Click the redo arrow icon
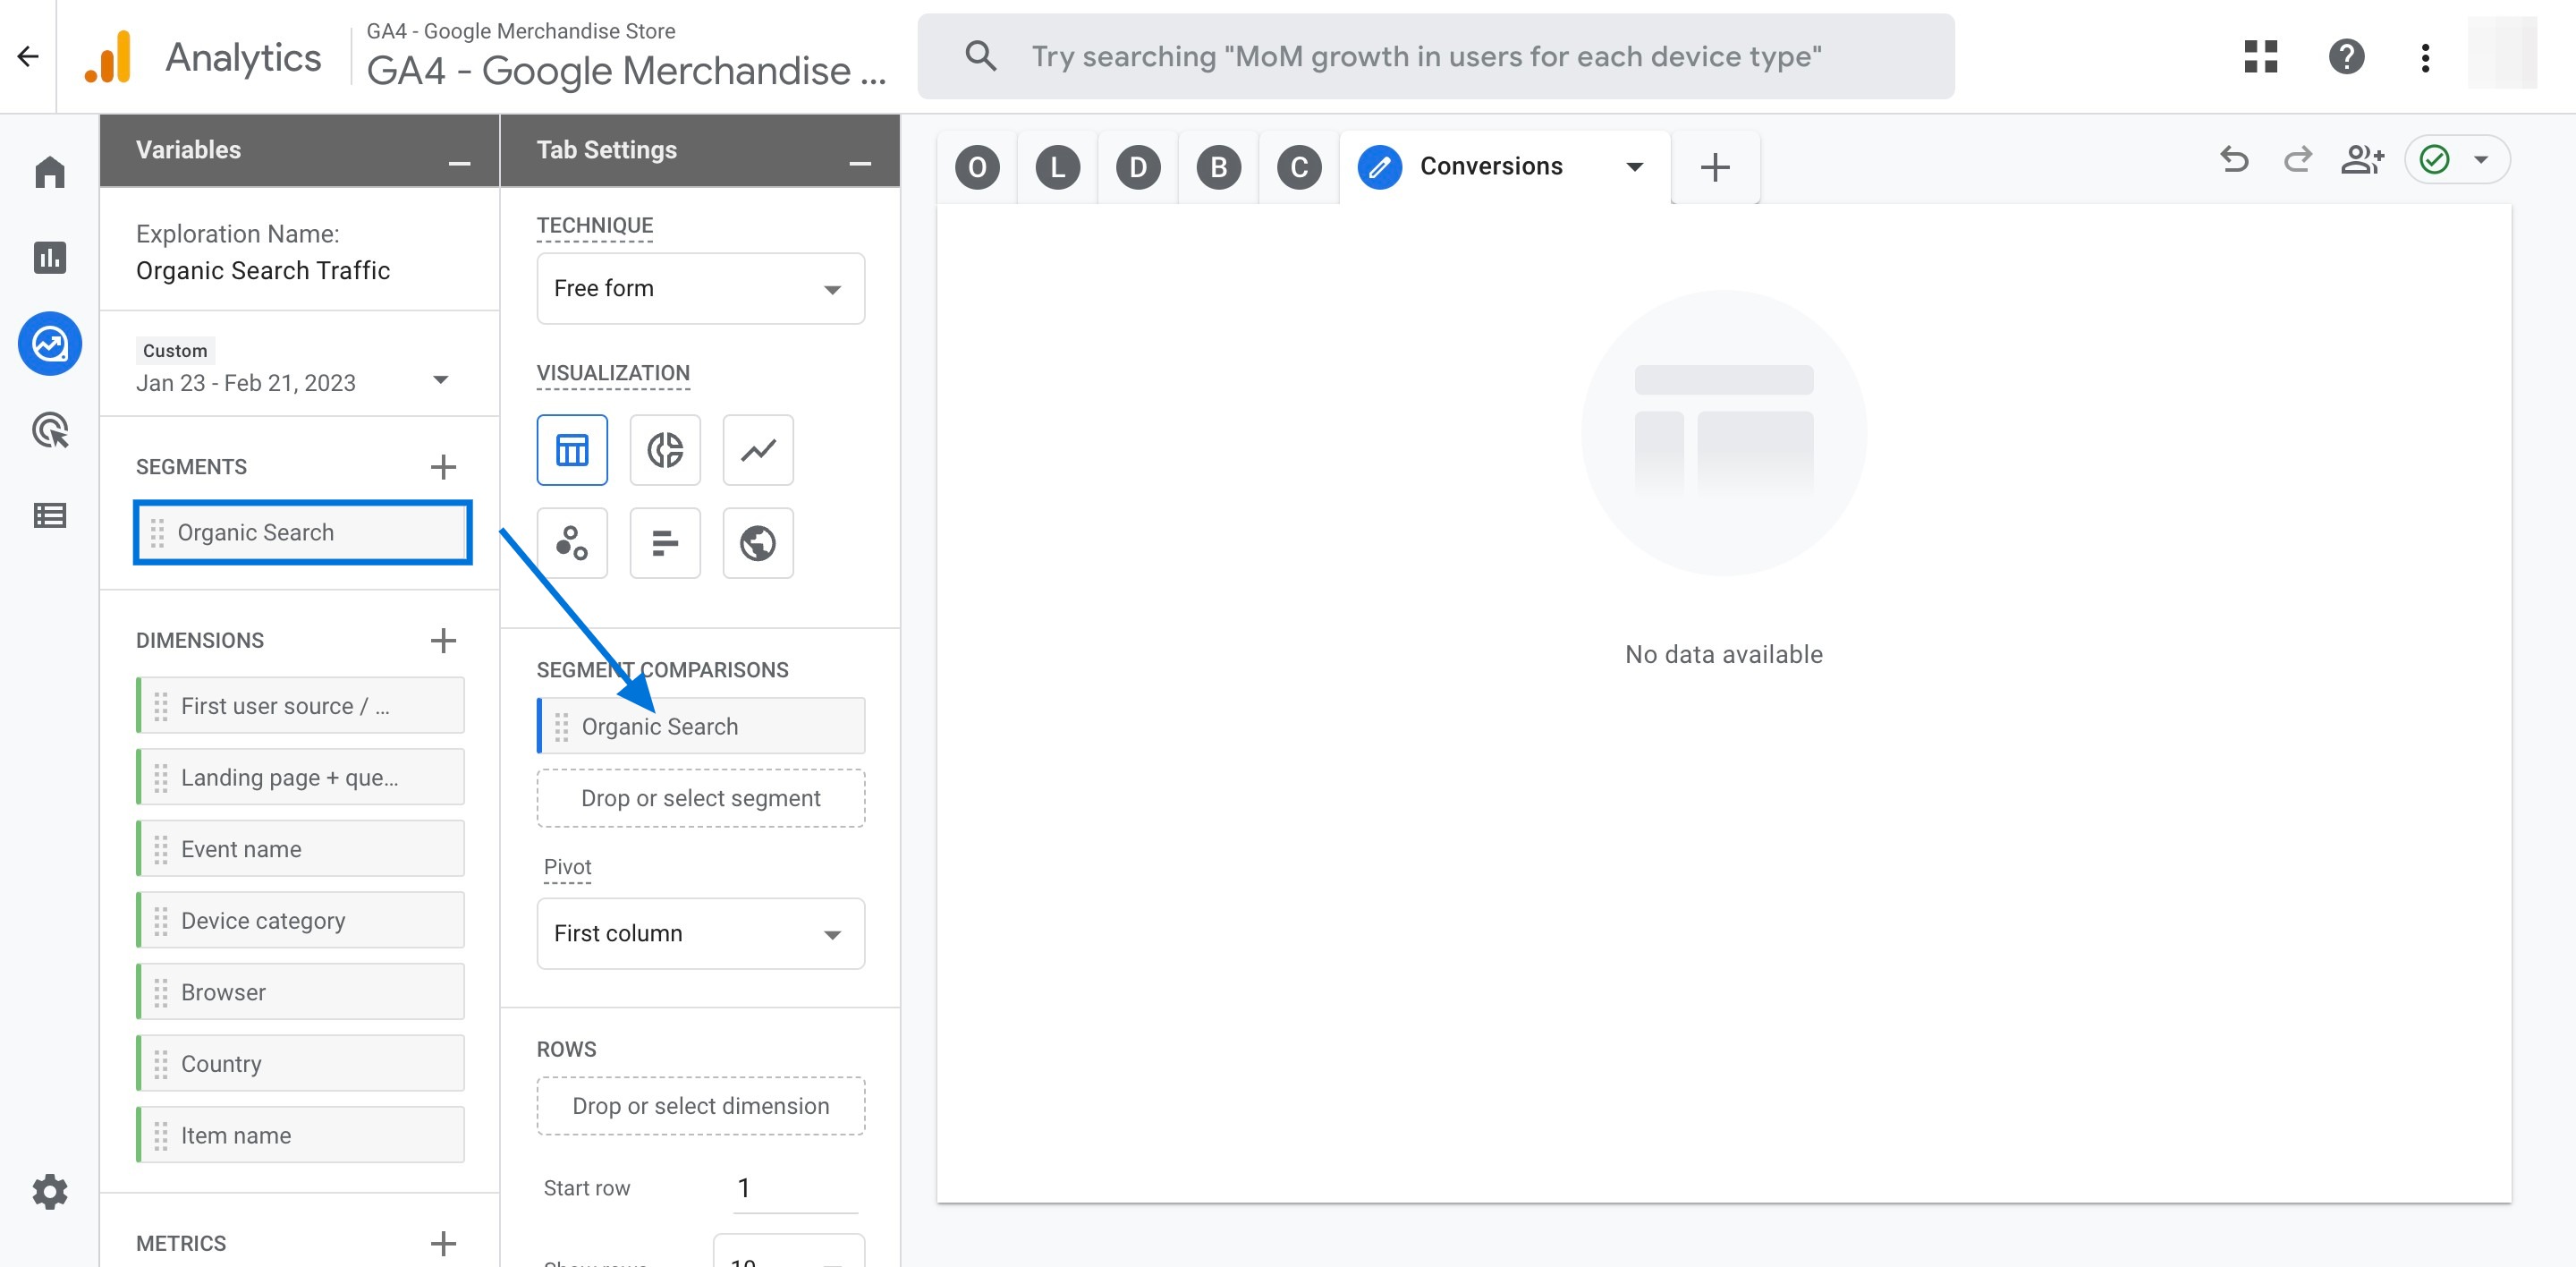Image resolution: width=2576 pixels, height=1267 pixels. pos(2295,163)
